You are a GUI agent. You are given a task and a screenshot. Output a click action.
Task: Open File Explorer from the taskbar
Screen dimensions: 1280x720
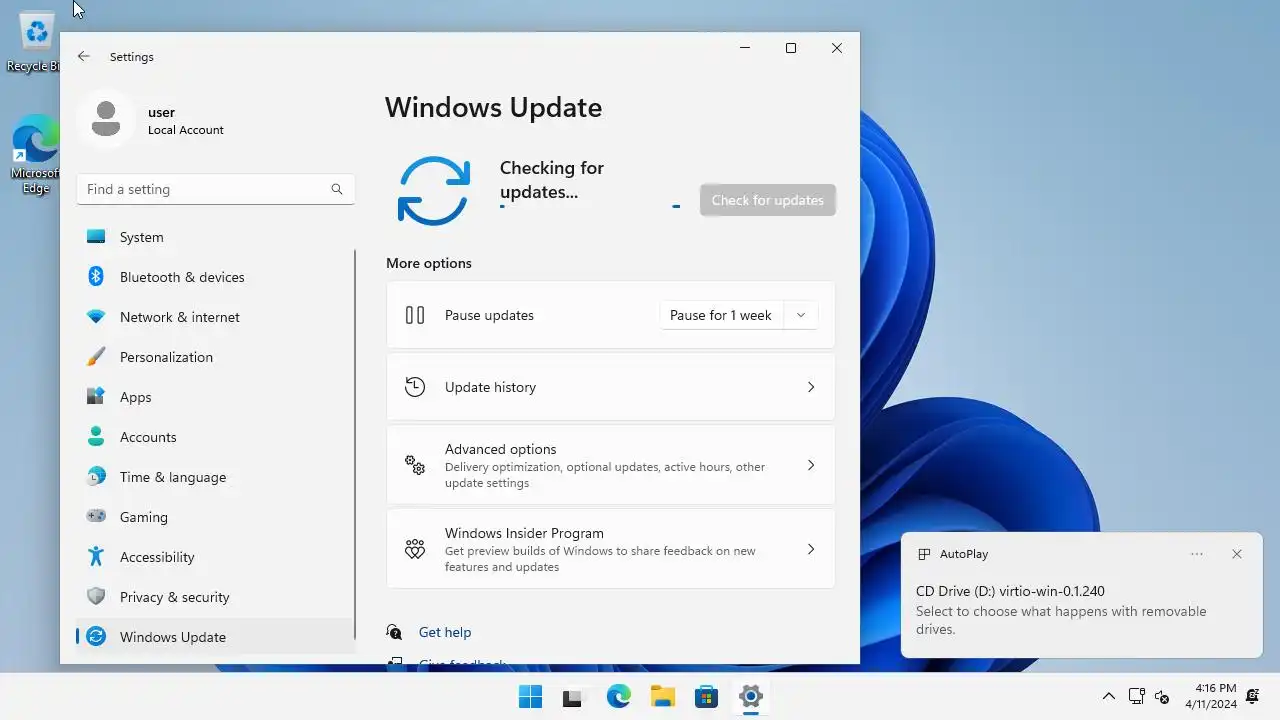[x=663, y=696]
